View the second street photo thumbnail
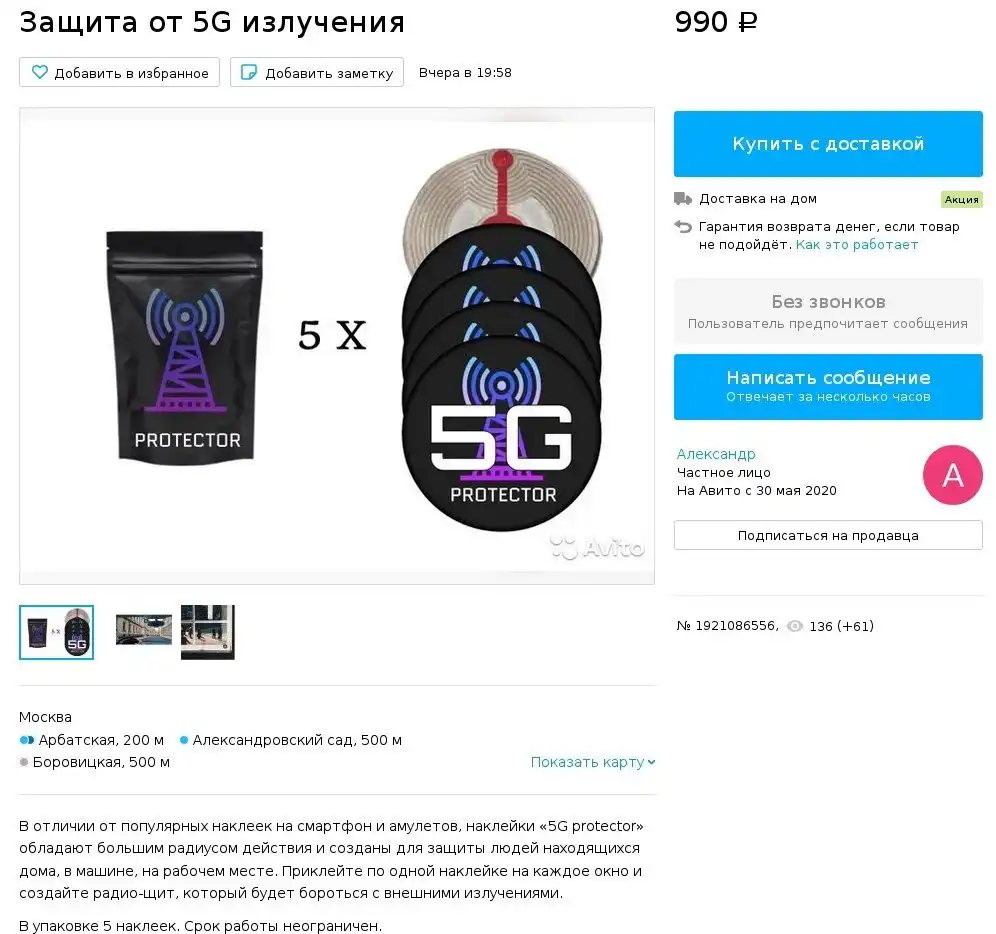This screenshot has width=996, height=934. pyautogui.click(x=144, y=630)
